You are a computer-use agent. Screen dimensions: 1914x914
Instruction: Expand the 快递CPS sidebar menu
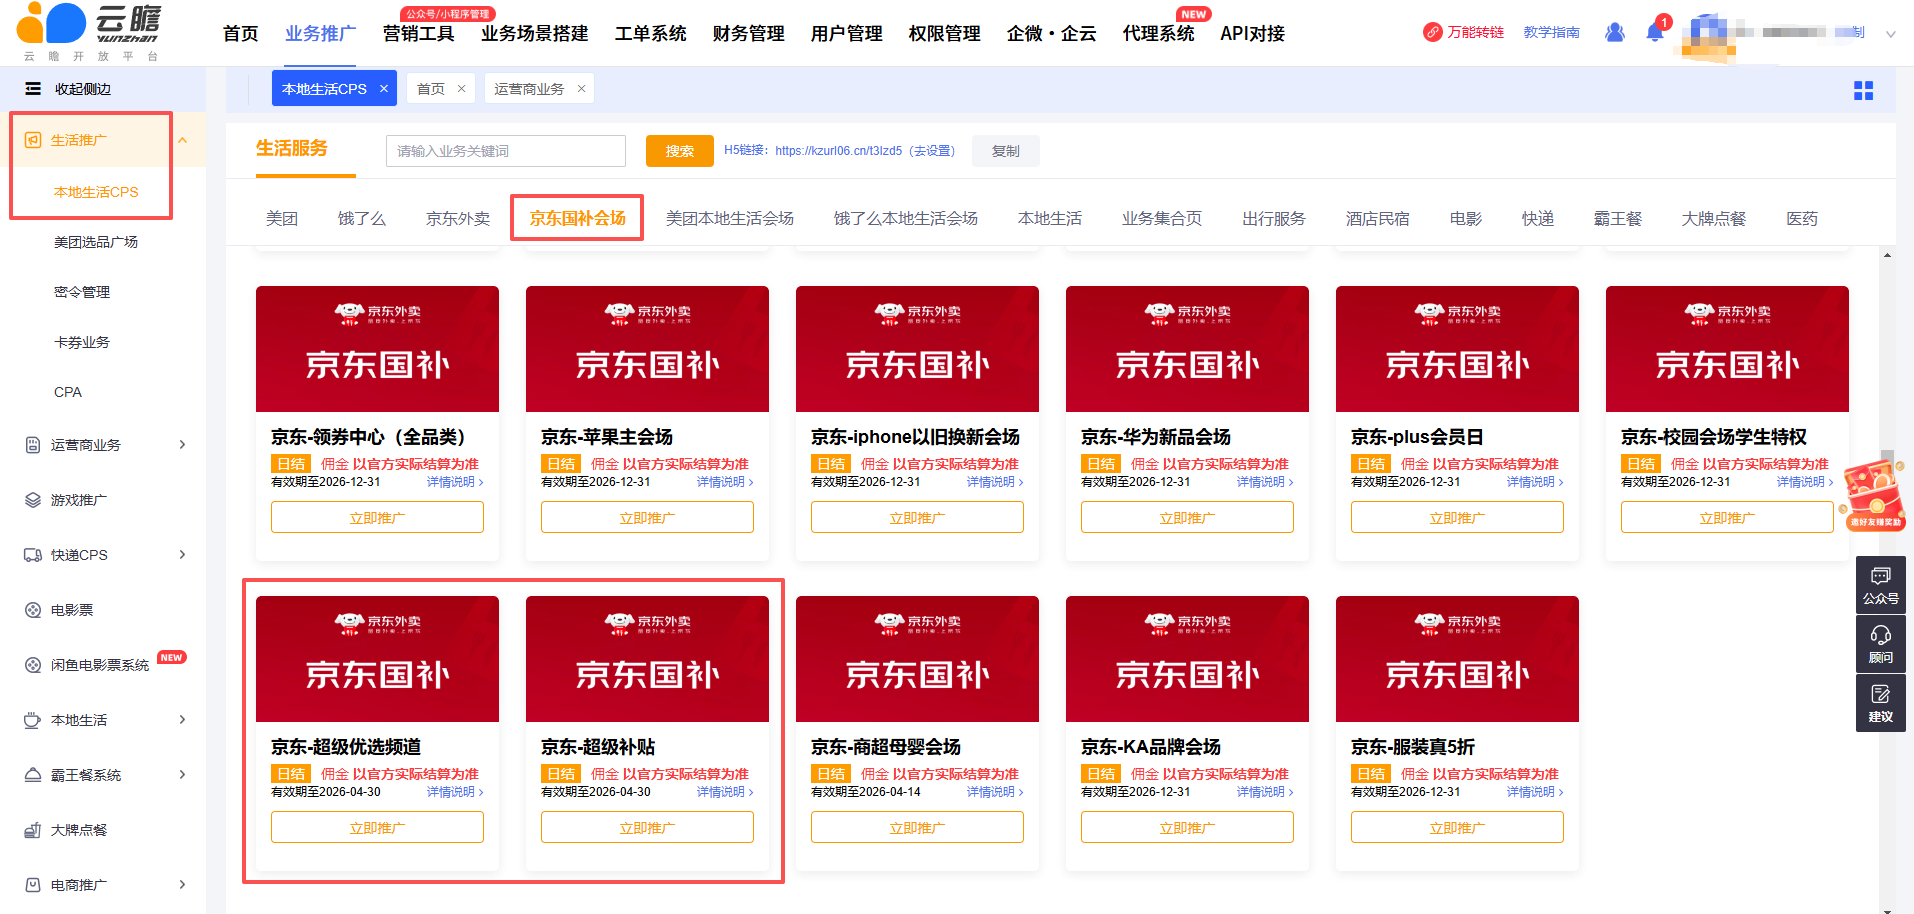[182, 555]
